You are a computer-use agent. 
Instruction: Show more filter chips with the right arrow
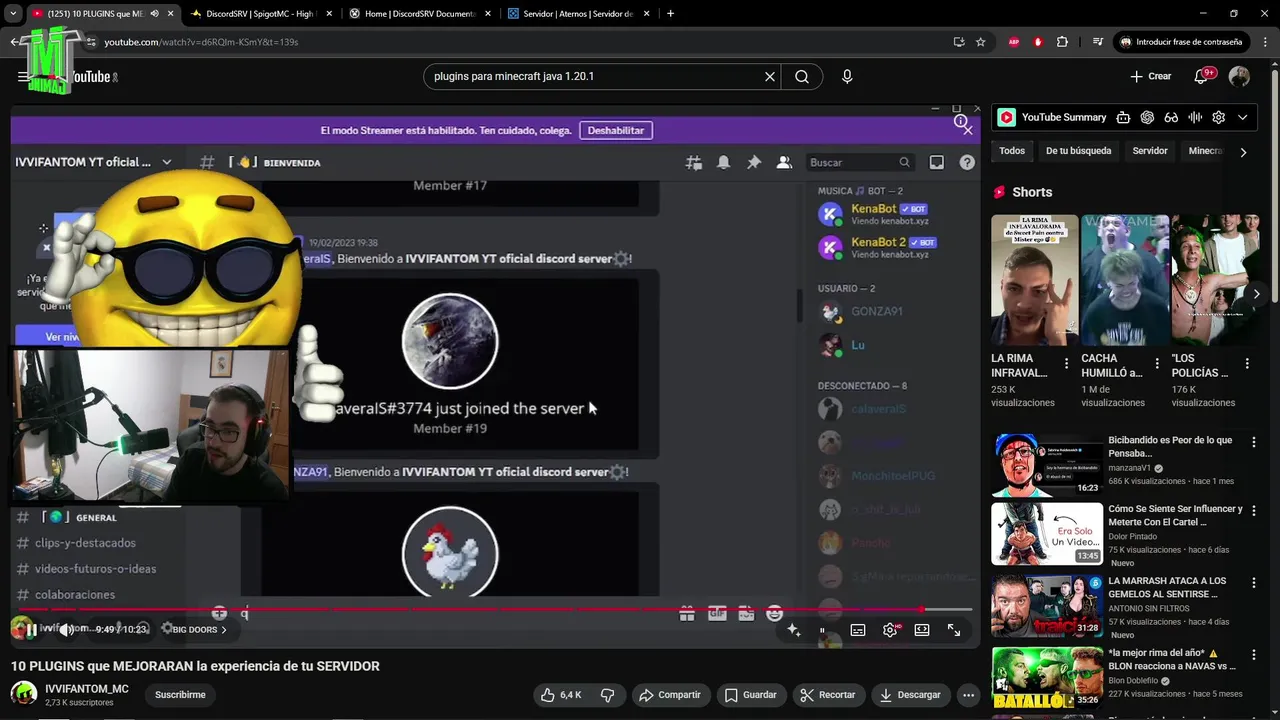click(x=1243, y=152)
